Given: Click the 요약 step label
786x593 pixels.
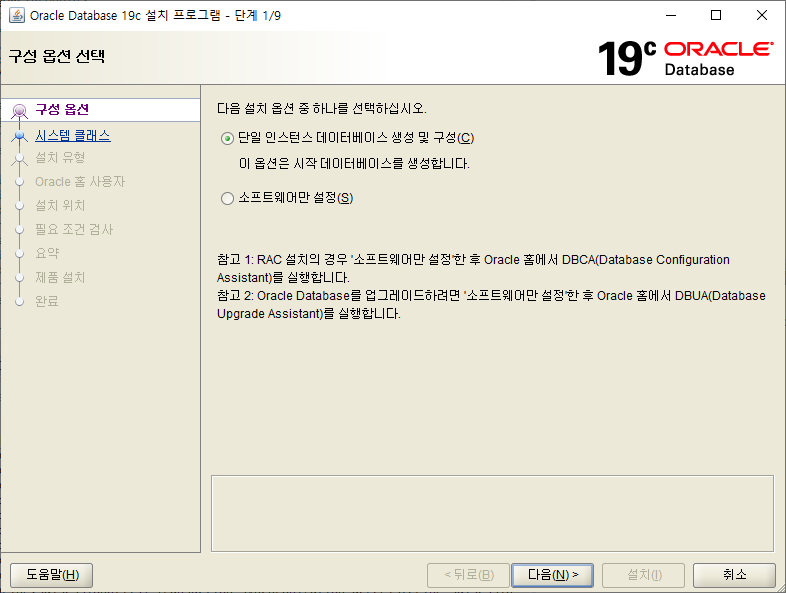Looking at the screenshot, I should point(47,253).
